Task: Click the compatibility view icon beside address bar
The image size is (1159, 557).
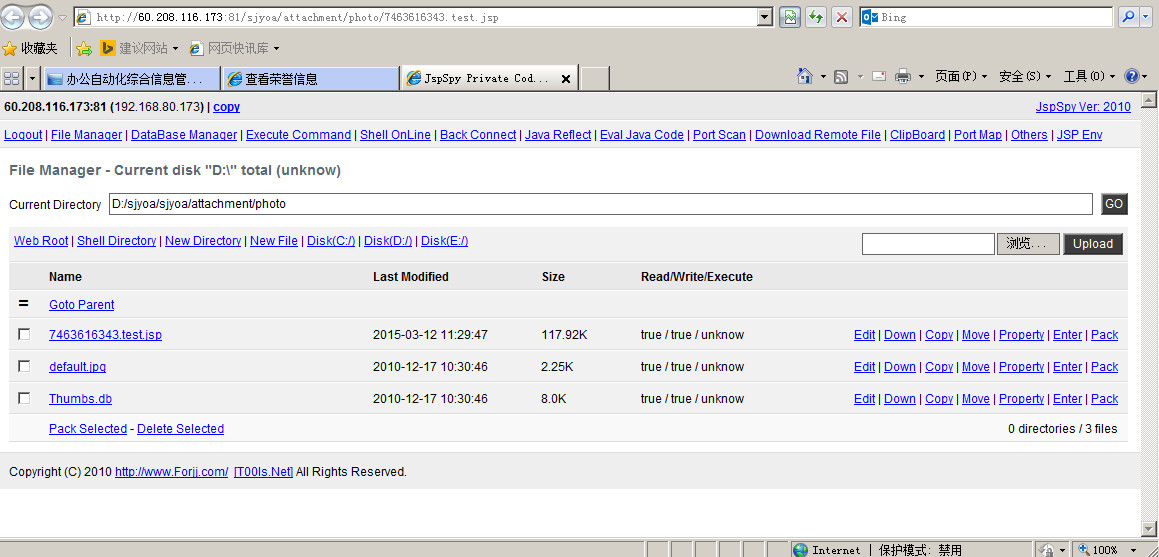Action: (789, 17)
